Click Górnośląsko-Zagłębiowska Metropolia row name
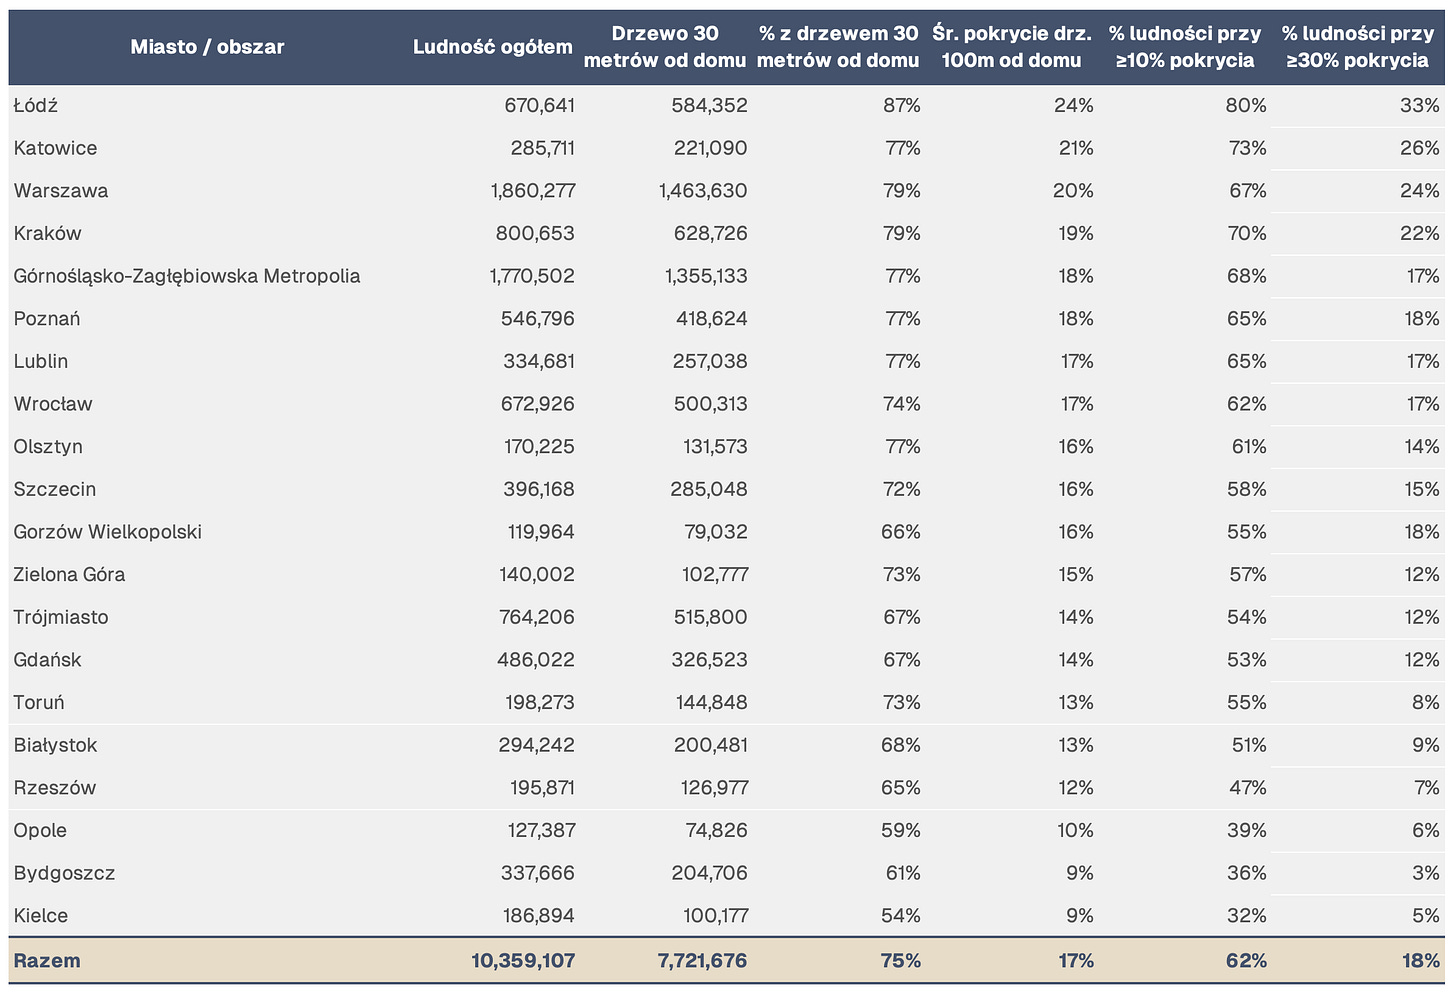This screenshot has width=1456, height=999. [187, 276]
